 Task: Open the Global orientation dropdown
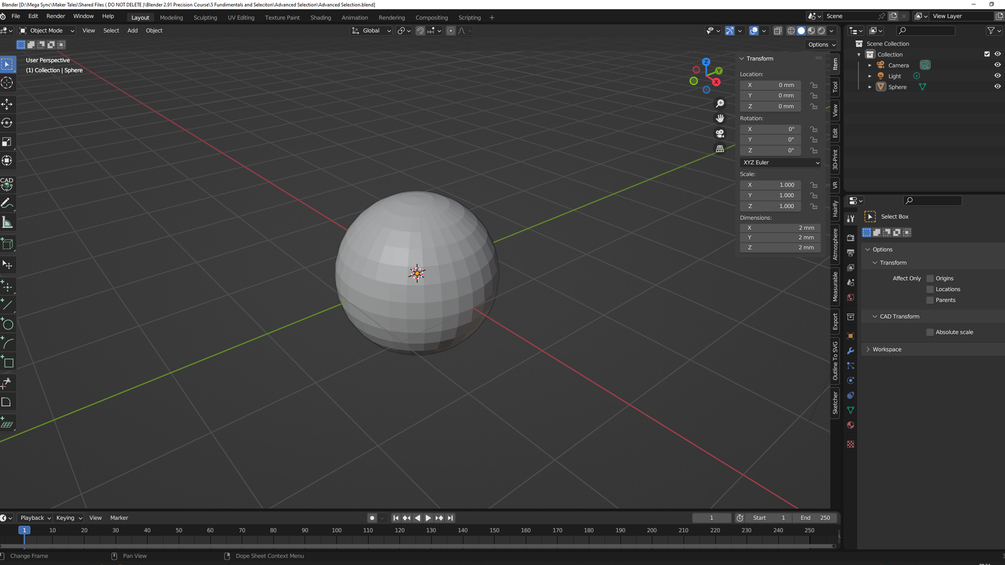click(x=371, y=30)
